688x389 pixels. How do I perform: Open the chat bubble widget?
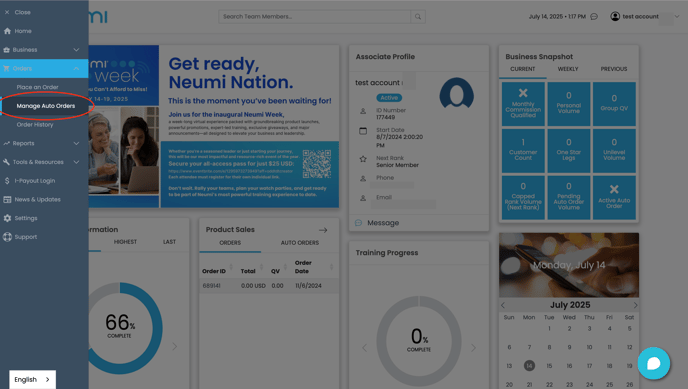pyautogui.click(x=653, y=363)
